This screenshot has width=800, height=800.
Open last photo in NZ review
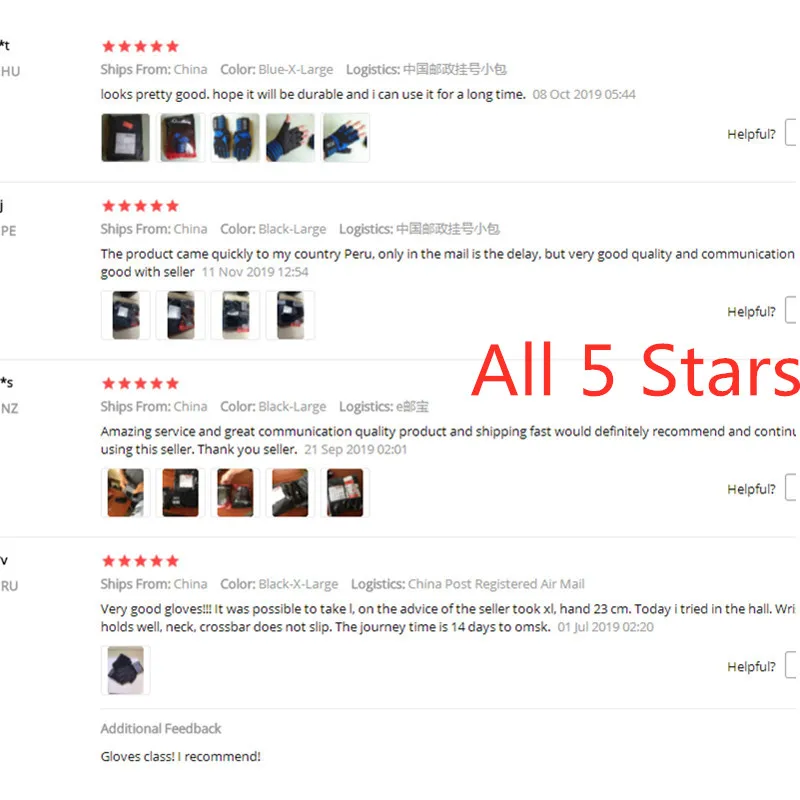(x=345, y=493)
